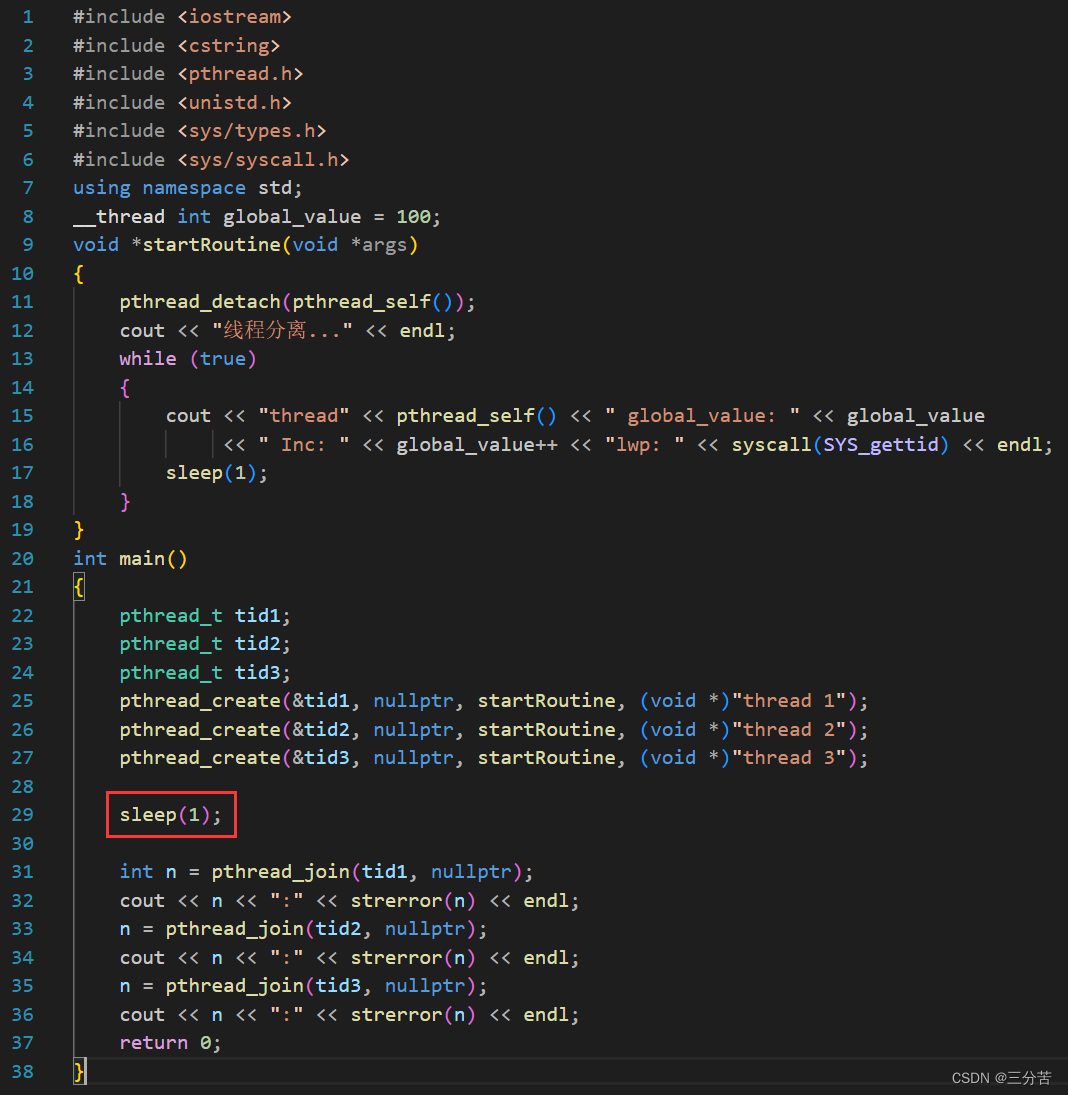Click line number 8 in the gutter
Screen dimensions: 1068x1095
(28, 216)
